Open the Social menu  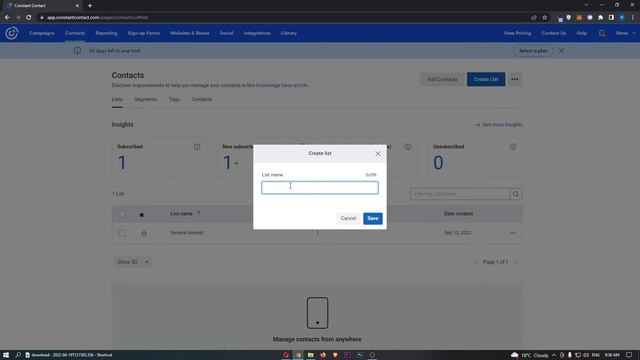[227, 33]
